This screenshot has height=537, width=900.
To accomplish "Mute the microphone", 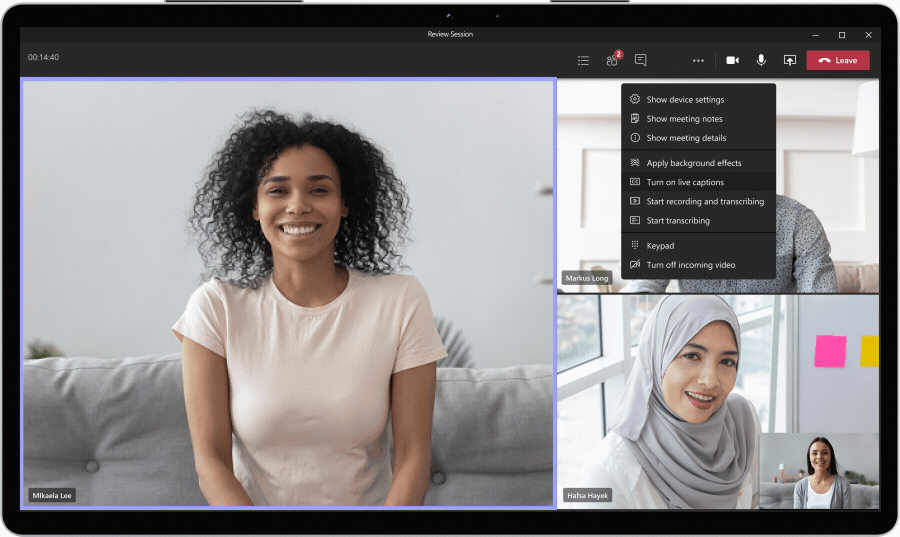I will pos(761,60).
